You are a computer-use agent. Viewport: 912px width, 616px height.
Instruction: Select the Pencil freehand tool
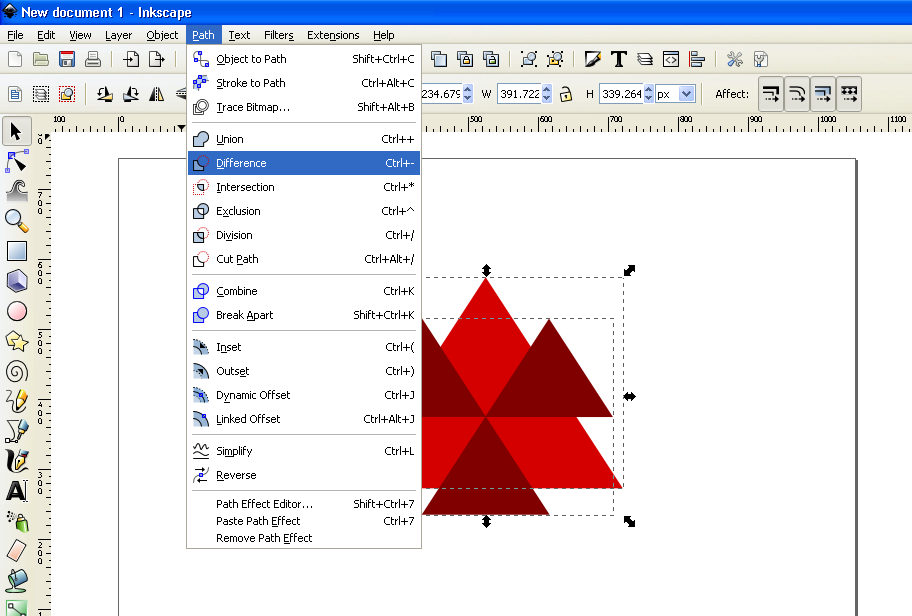[16, 401]
